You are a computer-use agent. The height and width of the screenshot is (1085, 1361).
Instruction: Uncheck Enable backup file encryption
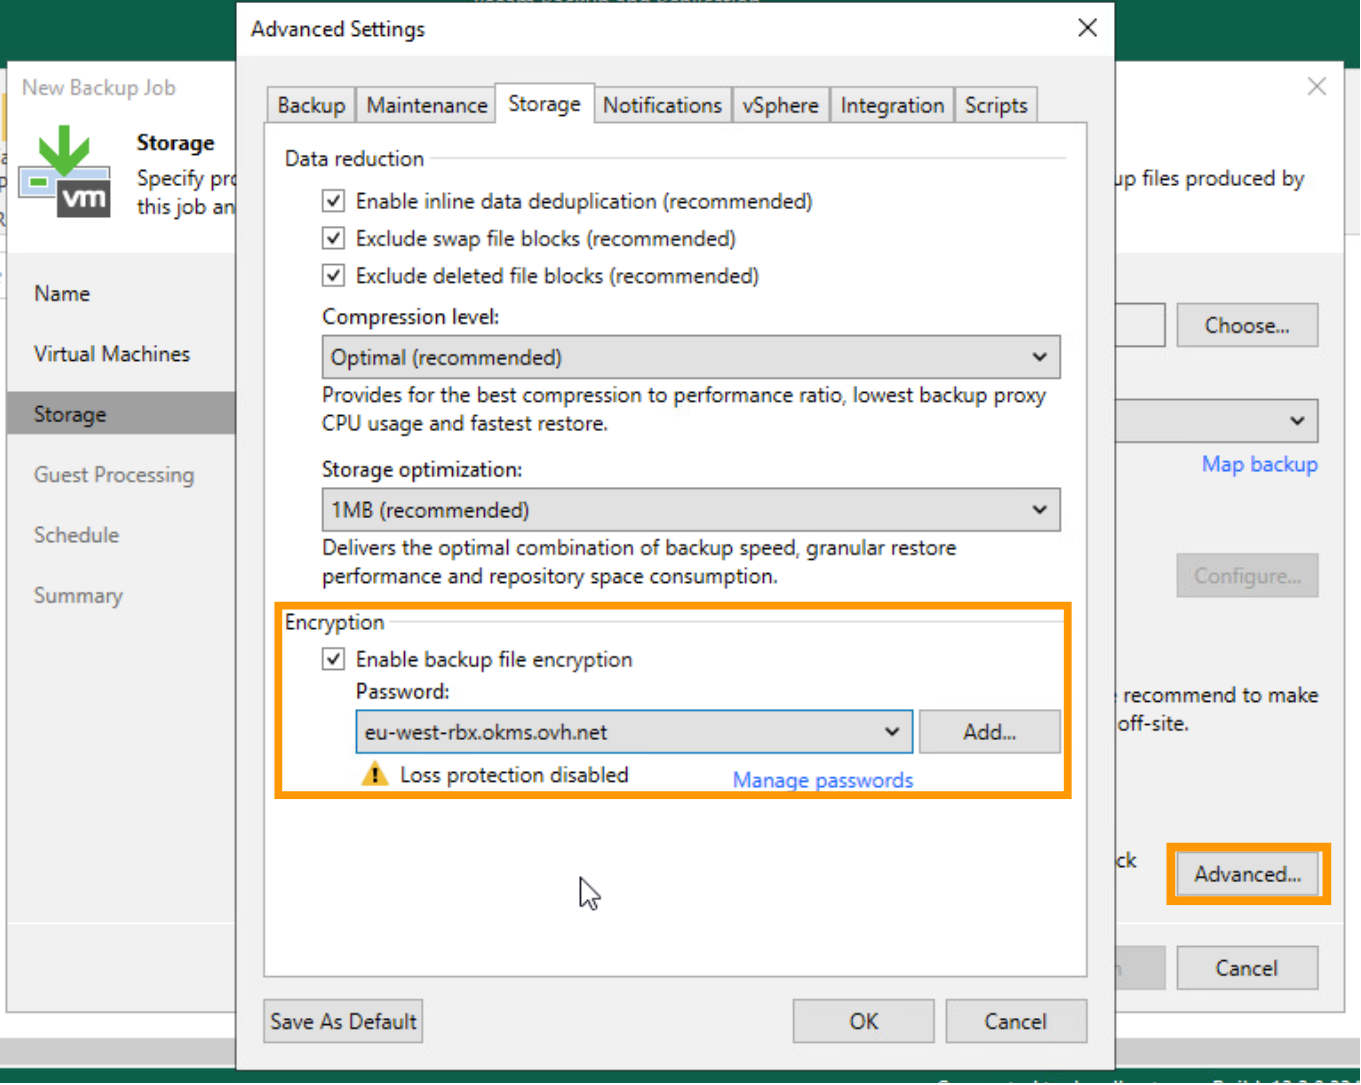[333, 658]
